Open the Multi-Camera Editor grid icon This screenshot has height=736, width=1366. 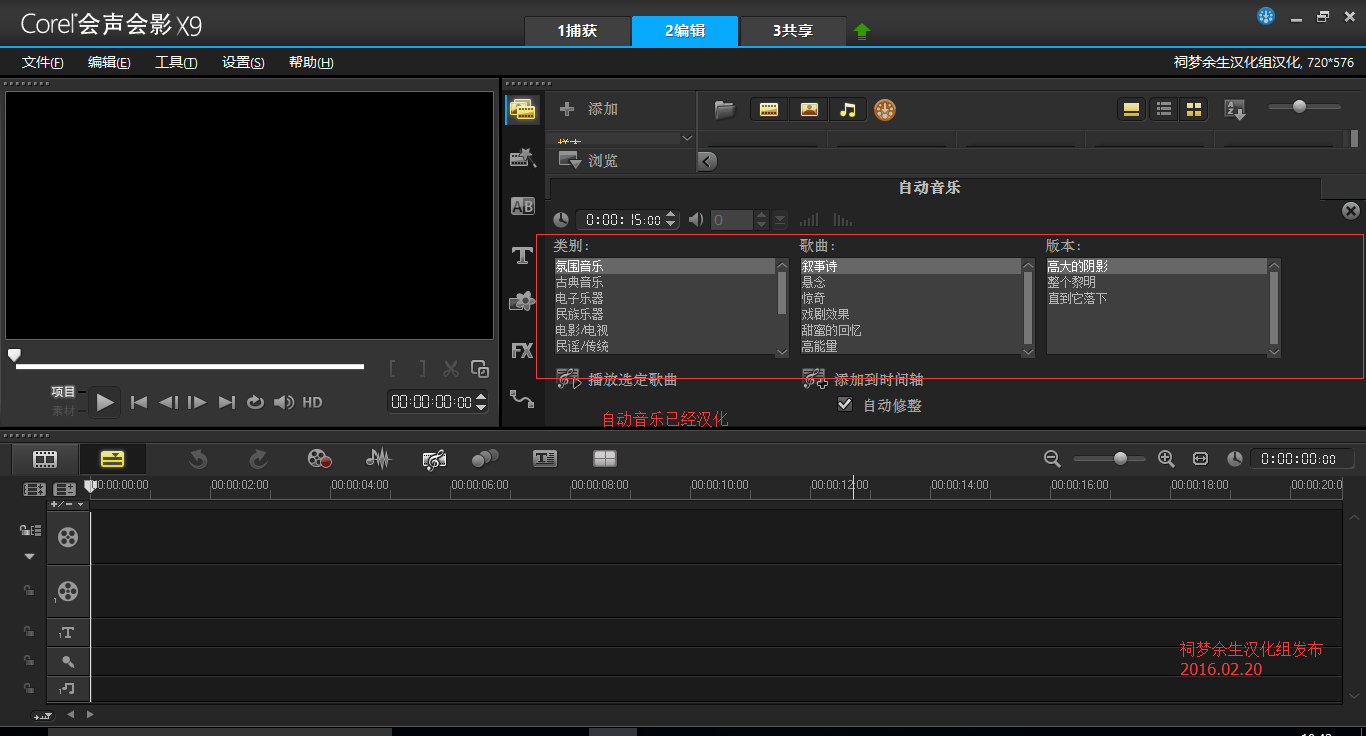pos(605,458)
